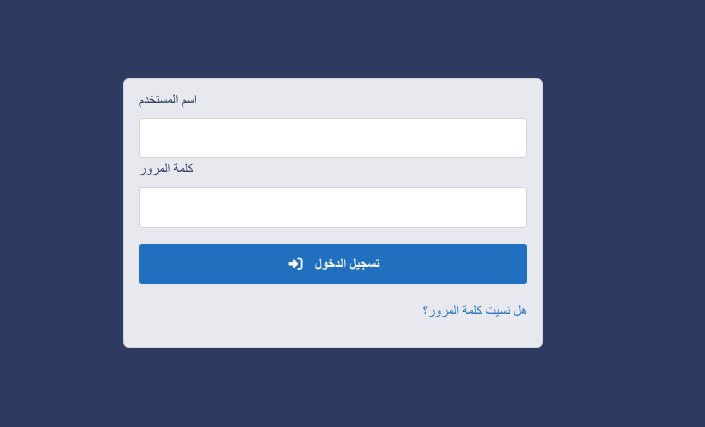Click the اسم المستخدم label

coord(167,100)
